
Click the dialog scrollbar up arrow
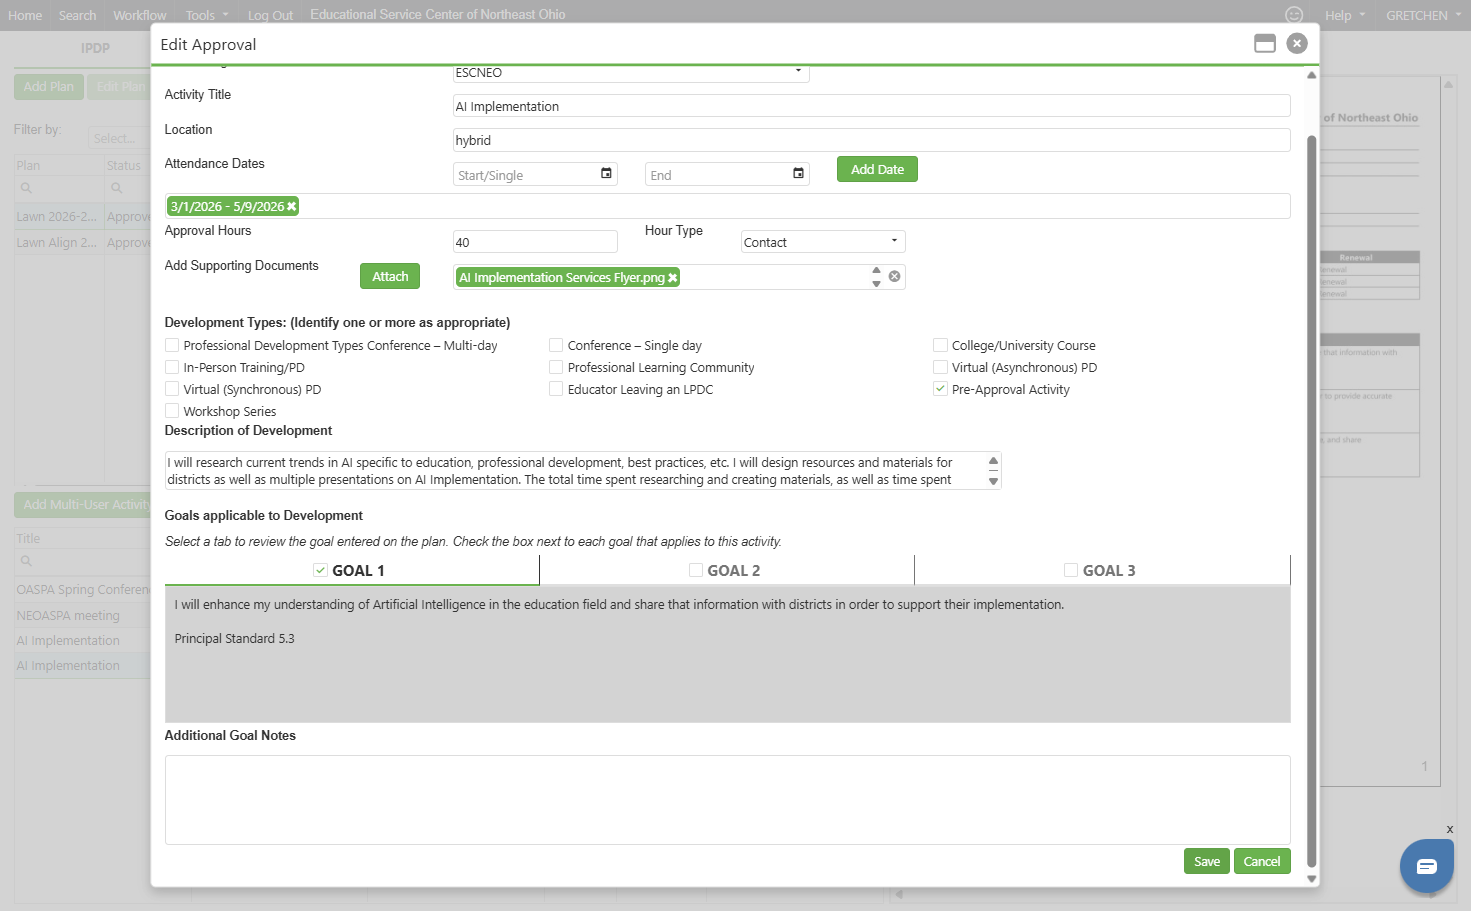(x=1311, y=75)
